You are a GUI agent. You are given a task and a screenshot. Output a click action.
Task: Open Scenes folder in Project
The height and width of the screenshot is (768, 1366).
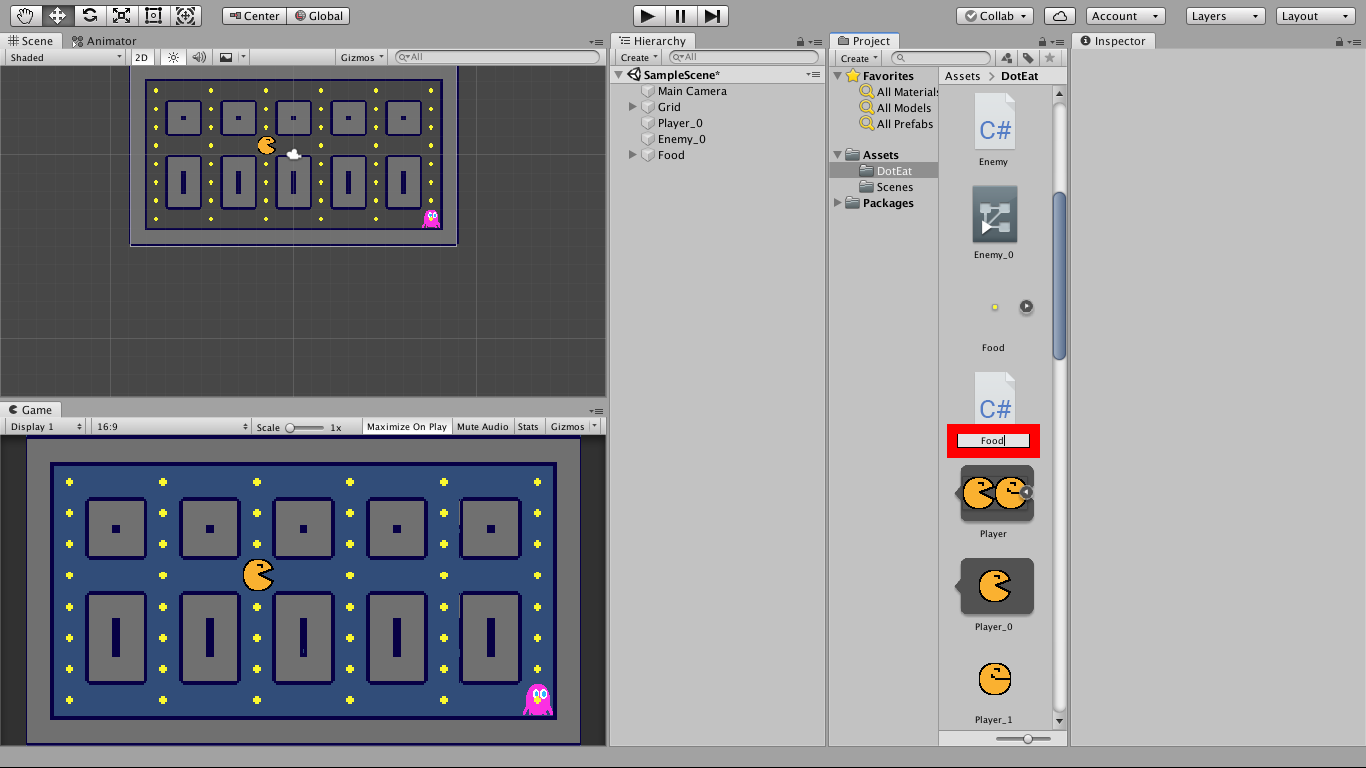point(885,187)
